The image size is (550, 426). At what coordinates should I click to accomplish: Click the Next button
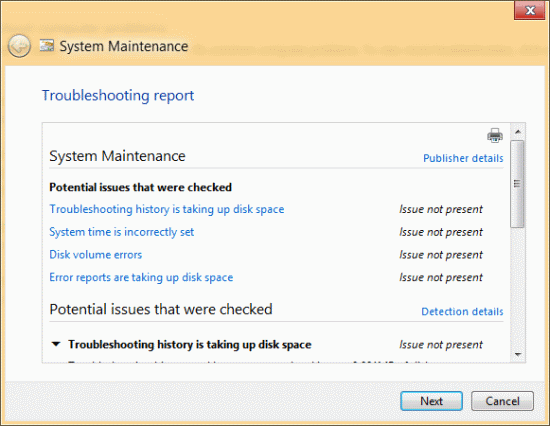coord(431,401)
